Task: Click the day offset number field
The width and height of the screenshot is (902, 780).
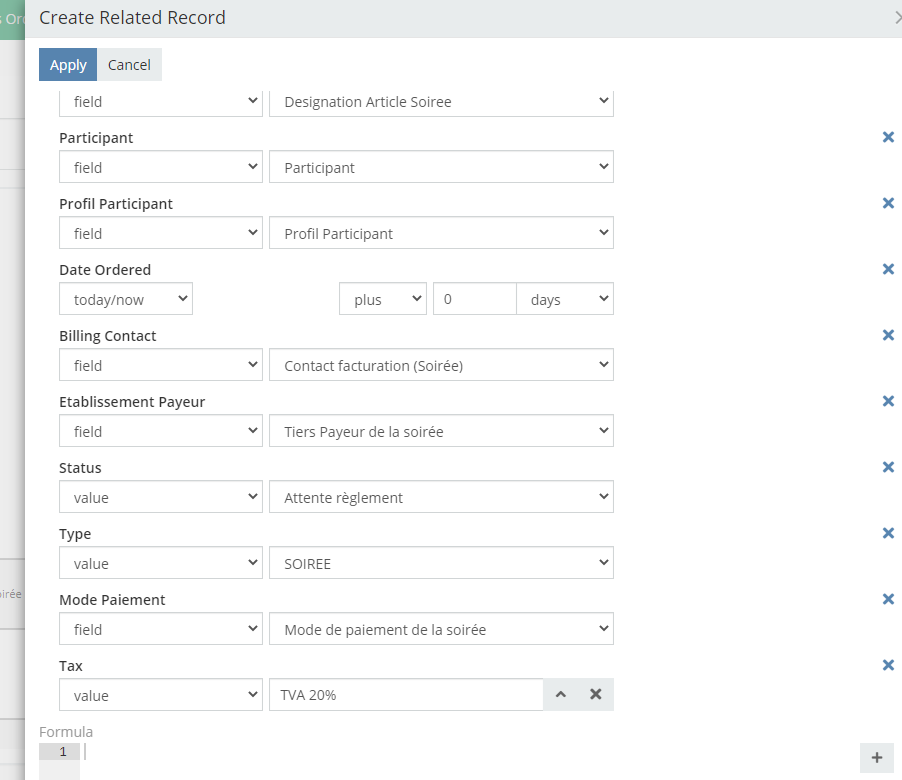Action: [x=474, y=300]
